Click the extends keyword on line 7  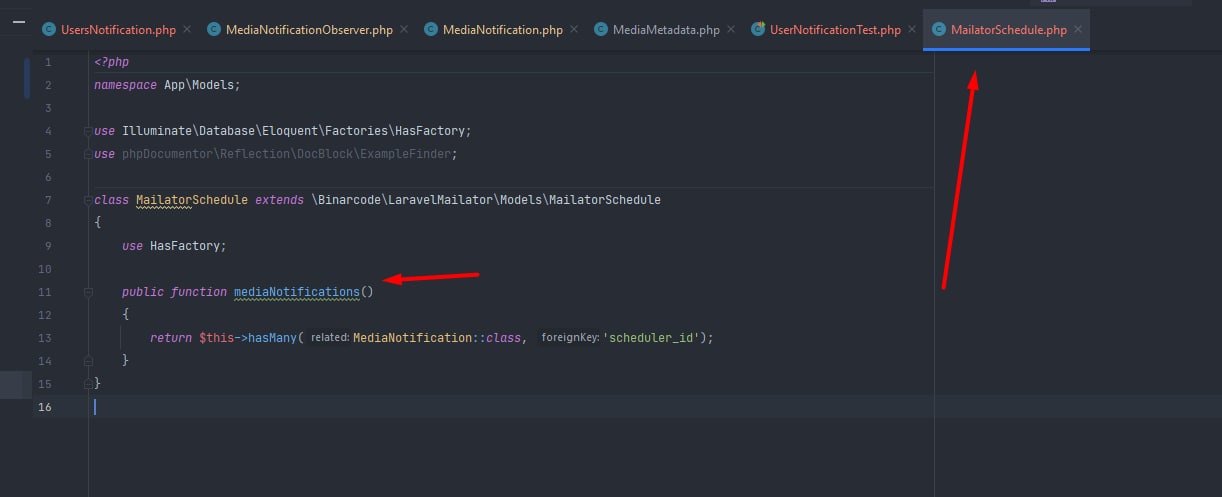280,200
